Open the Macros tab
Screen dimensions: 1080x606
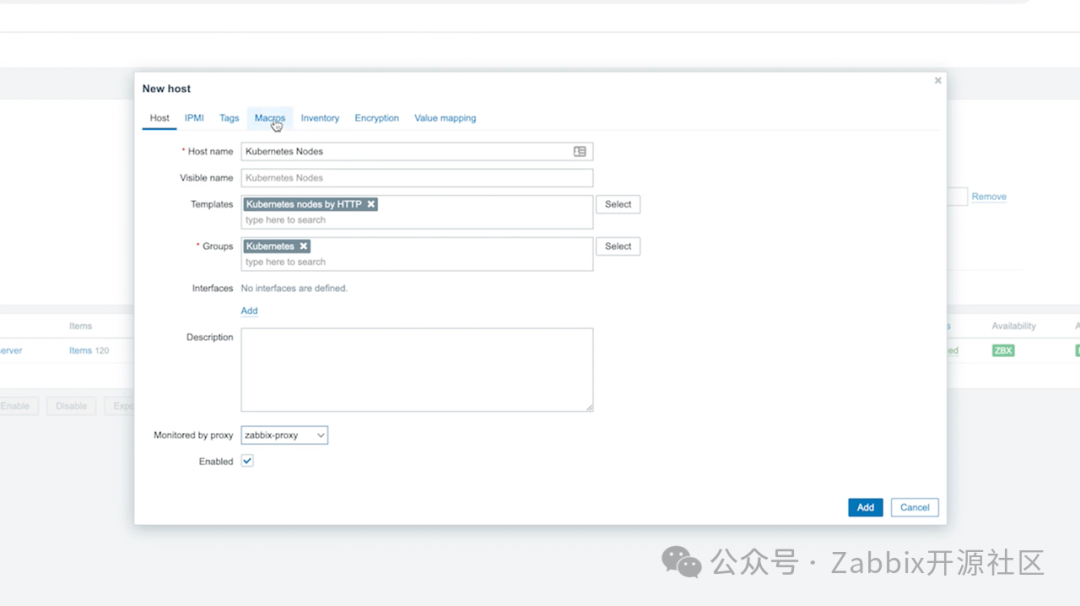tap(269, 118)
